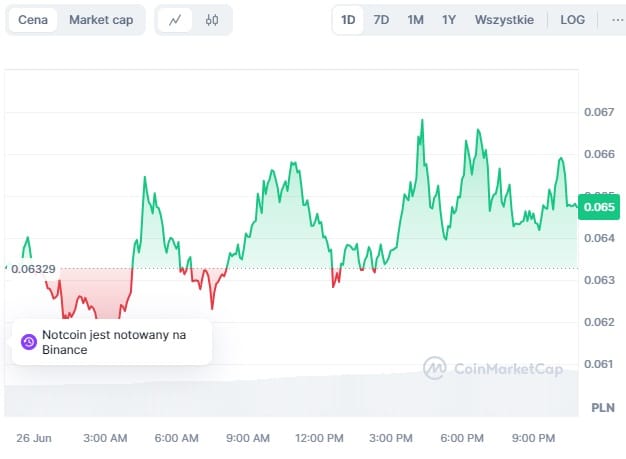The width and height of the screenshot is (626, 459).
Task: Click the purple Notcoin event icon
Action: 29,342
